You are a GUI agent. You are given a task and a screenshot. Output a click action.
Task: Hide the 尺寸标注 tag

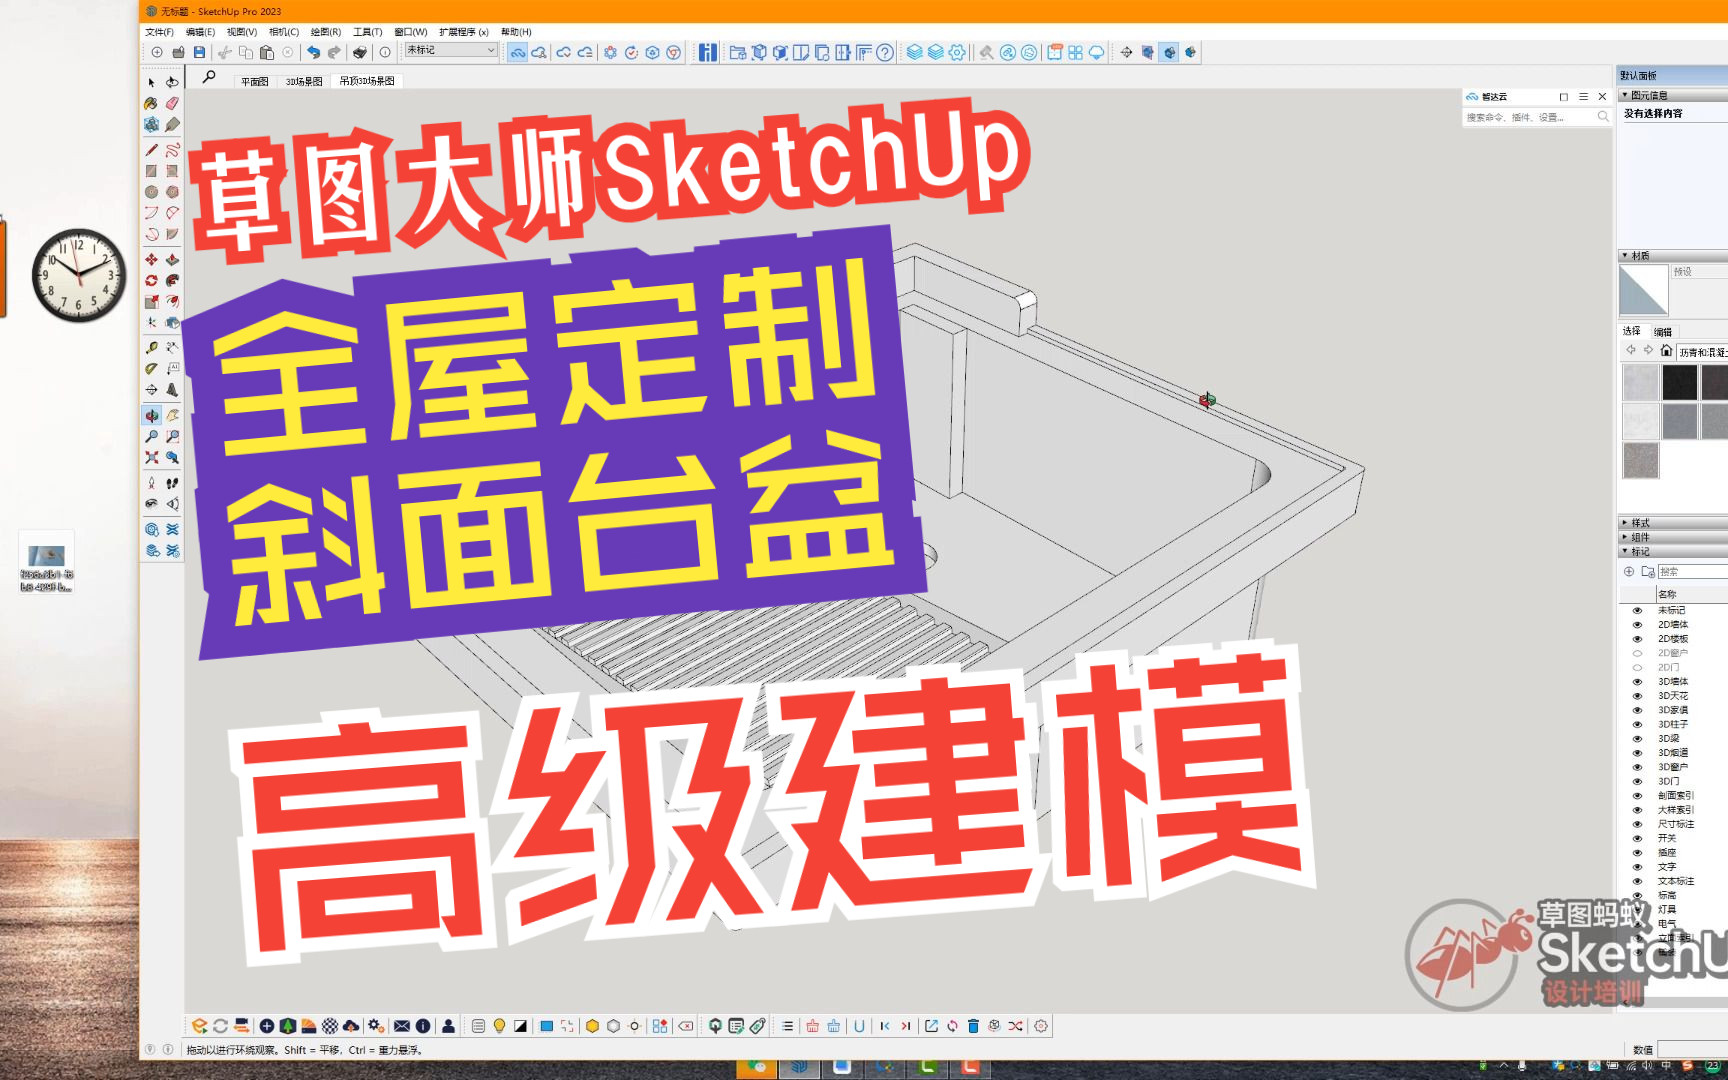(x=1637, y=824)
